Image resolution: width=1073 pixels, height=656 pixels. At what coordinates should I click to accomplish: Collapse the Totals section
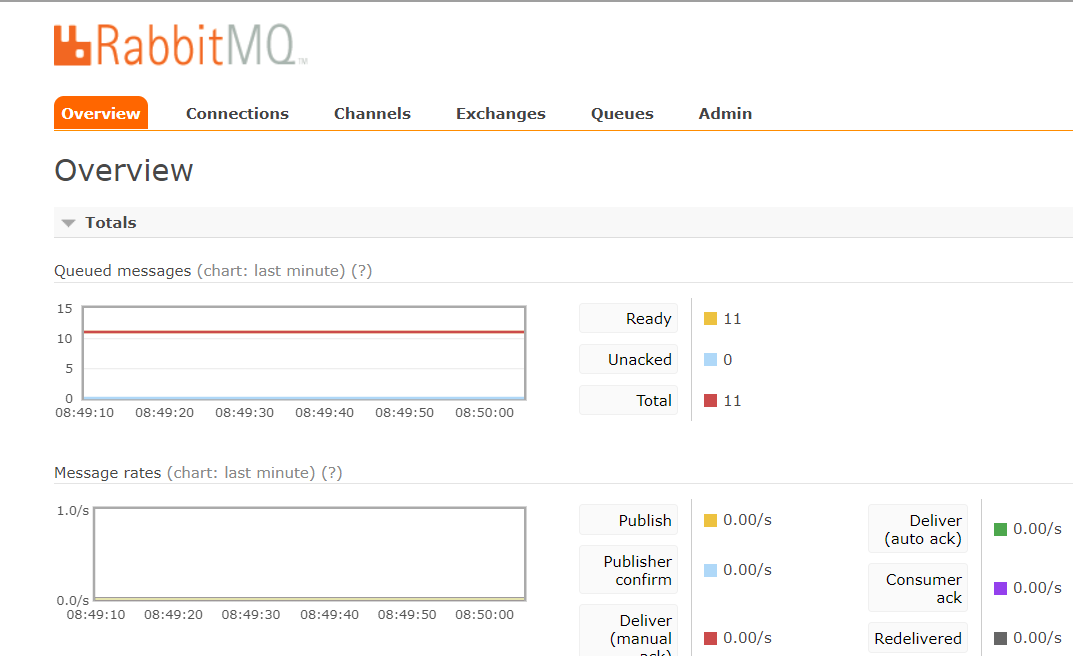67,222
